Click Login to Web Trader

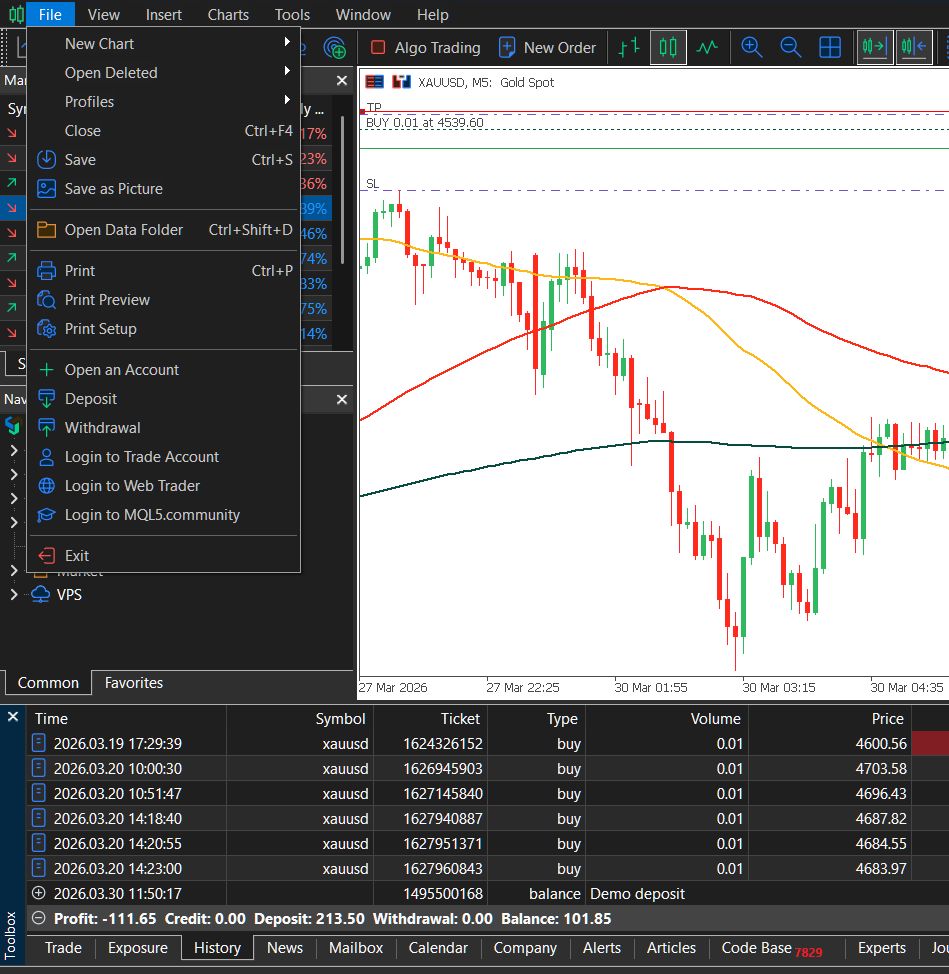pos(133,486)
